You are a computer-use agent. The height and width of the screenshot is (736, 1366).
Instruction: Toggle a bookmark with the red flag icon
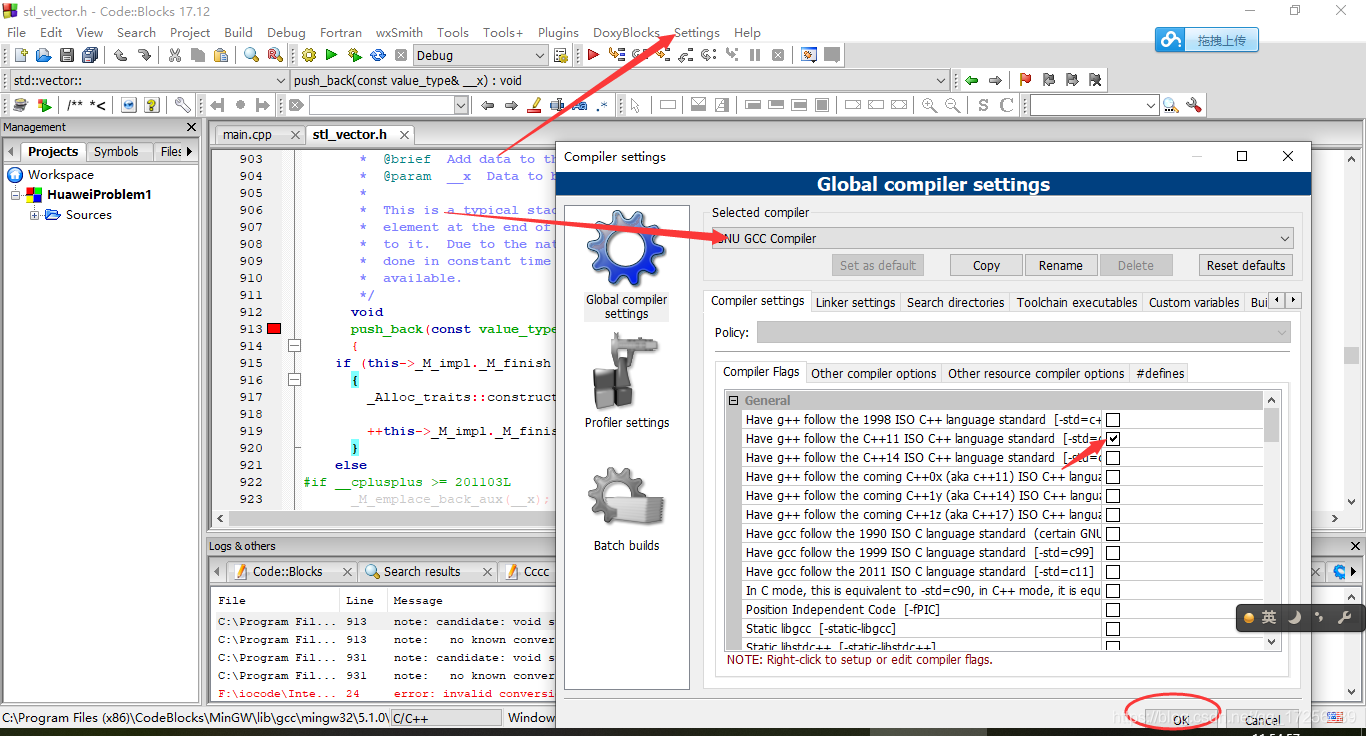[x=1025, y=80]
